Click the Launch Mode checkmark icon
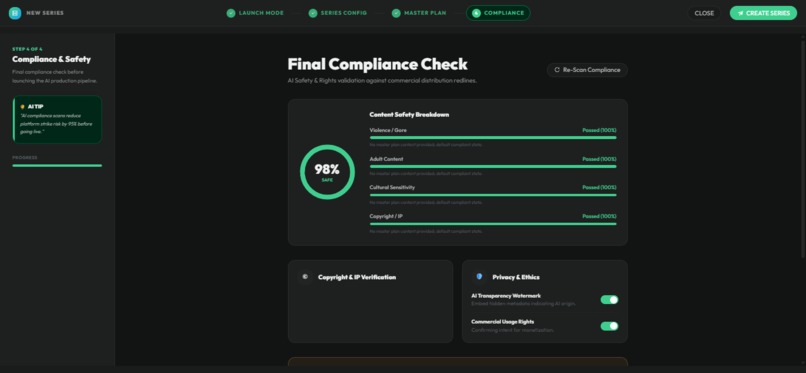 [x=231, y=13]
